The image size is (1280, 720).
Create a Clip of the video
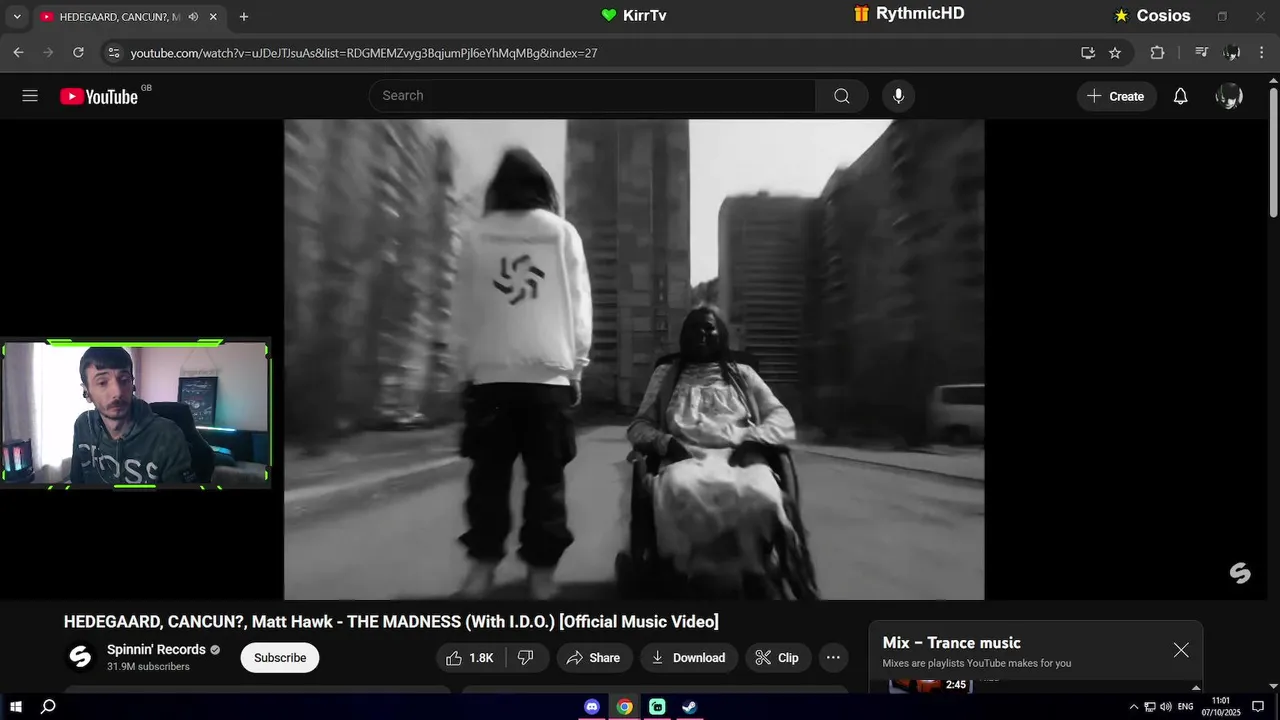click(777, 658)
